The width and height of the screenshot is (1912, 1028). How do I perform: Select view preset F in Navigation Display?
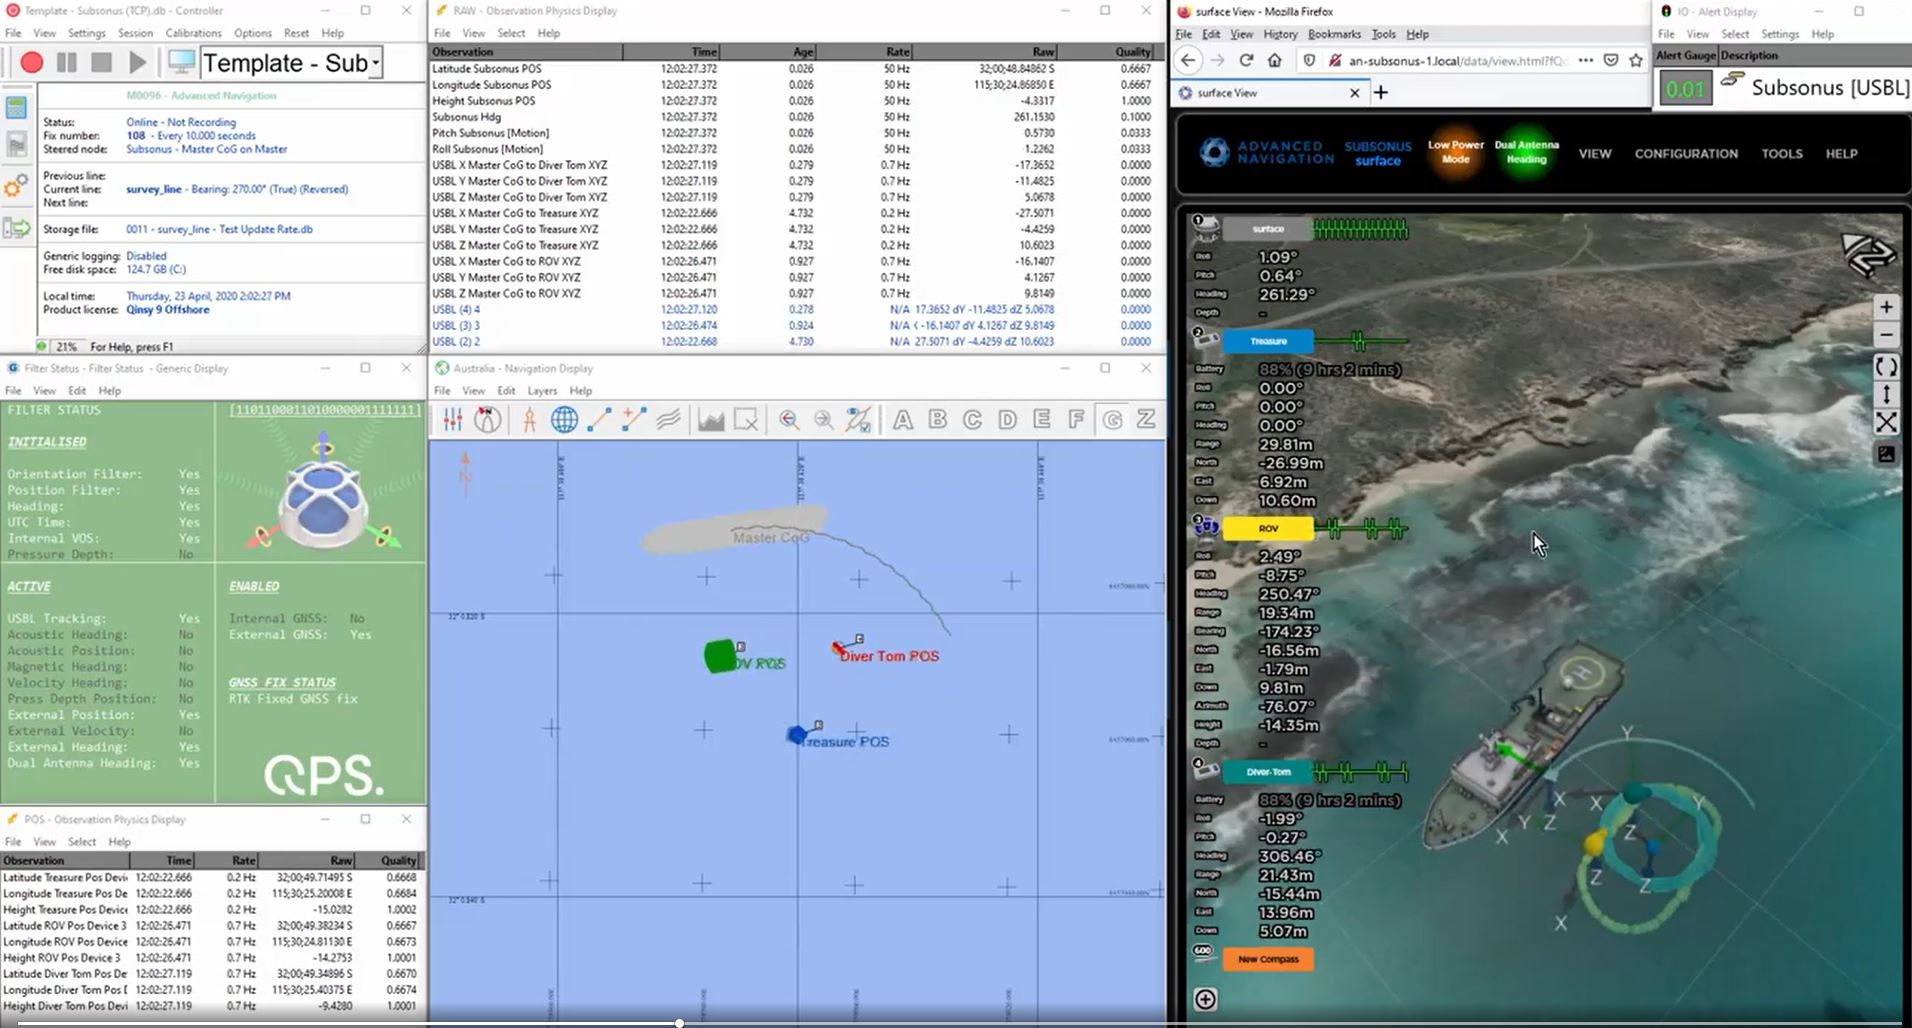coord(1076,420)
